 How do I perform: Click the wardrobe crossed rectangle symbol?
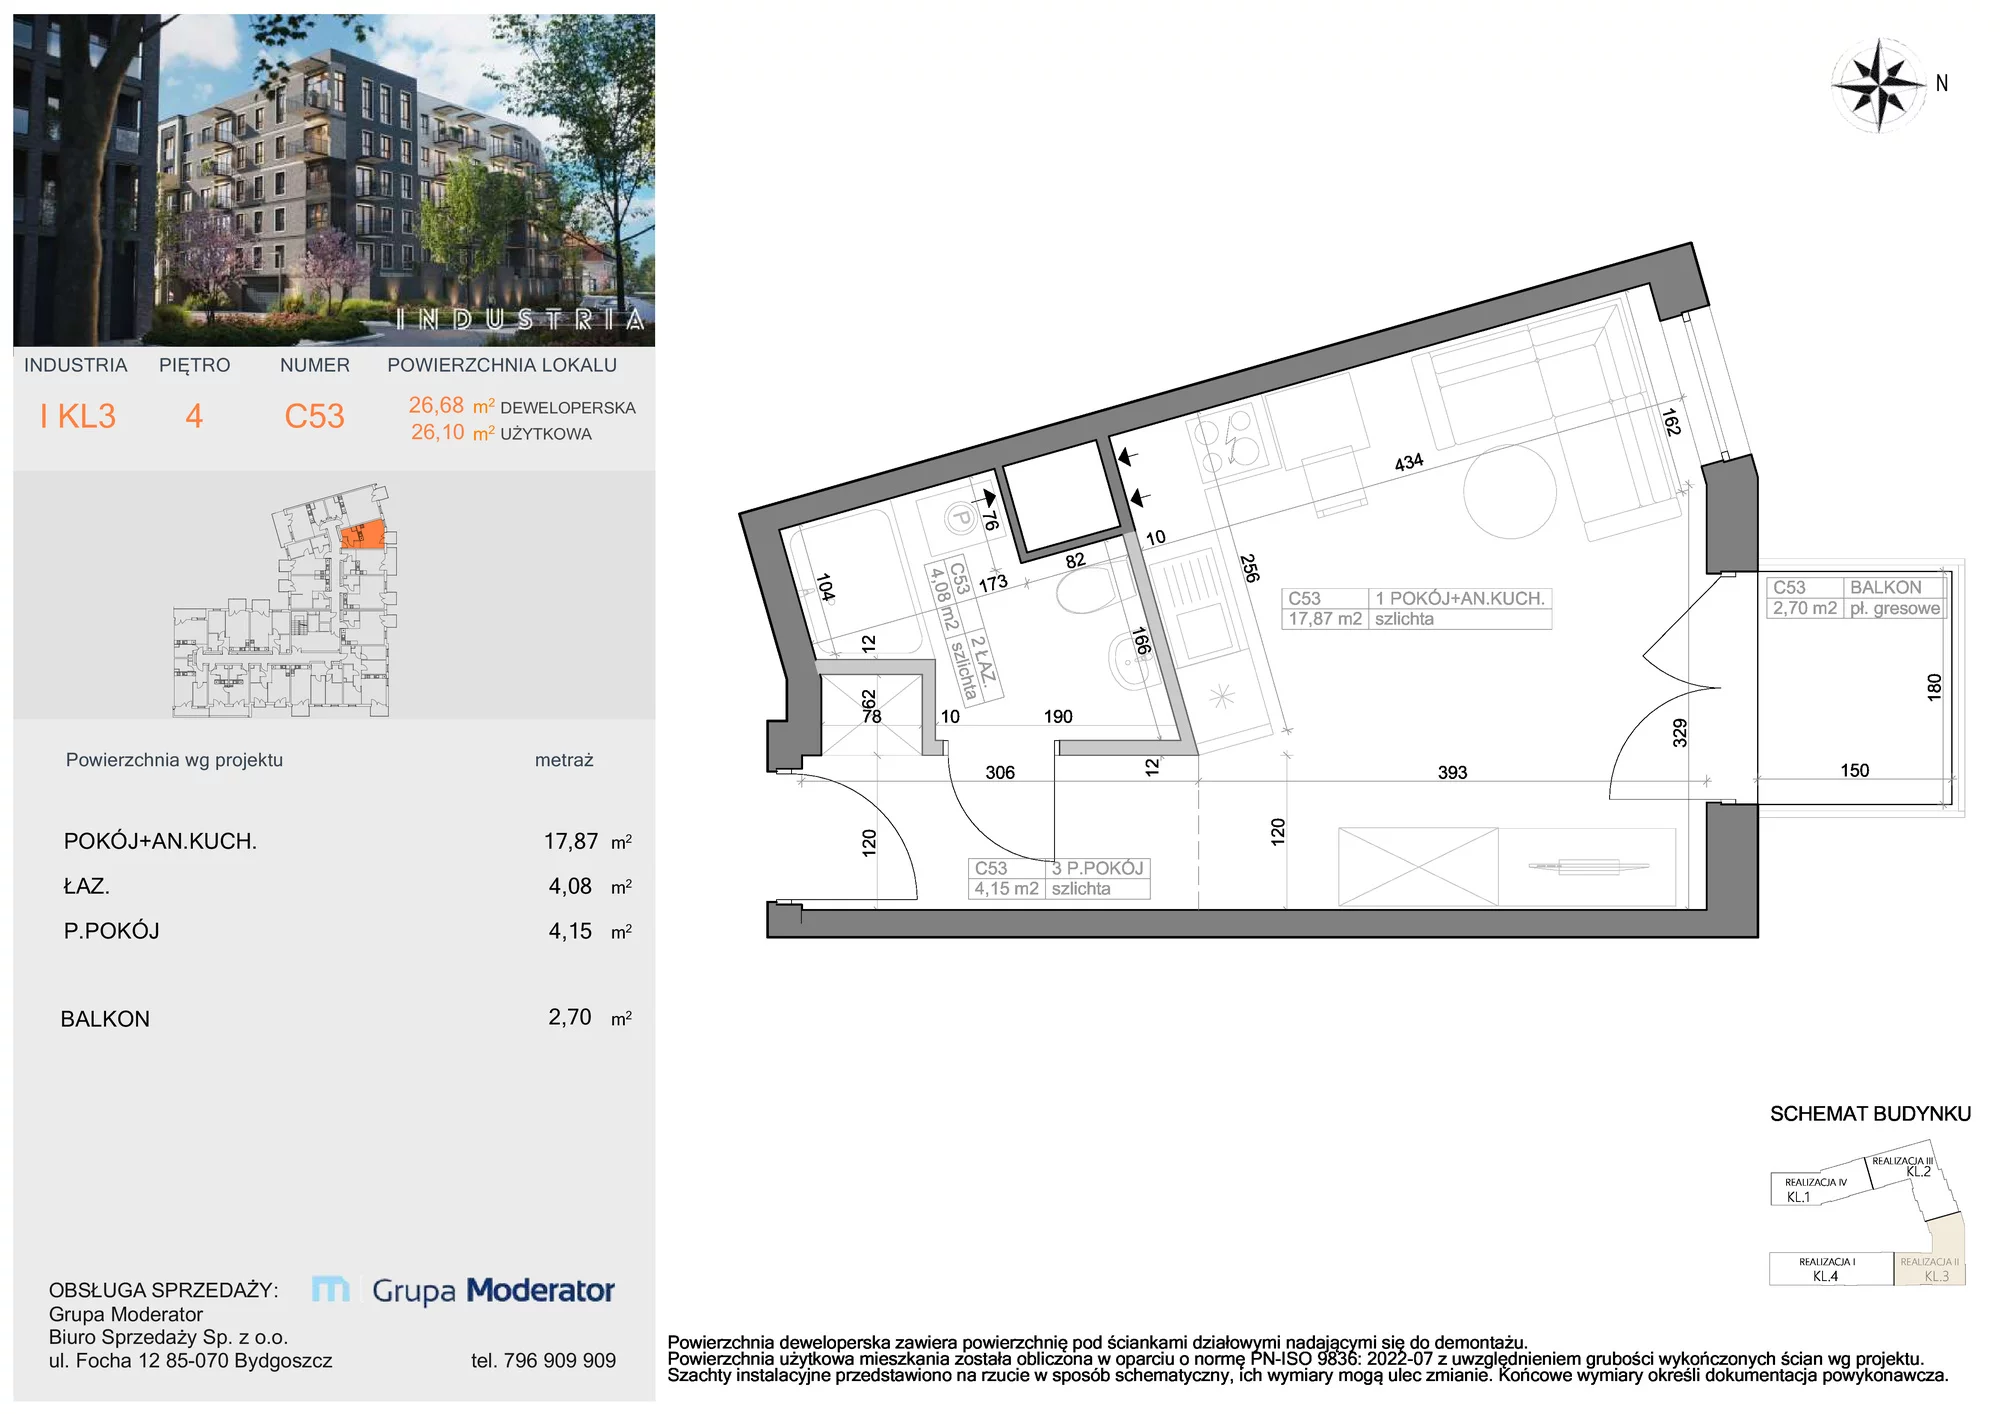(x=1418, y=867)
